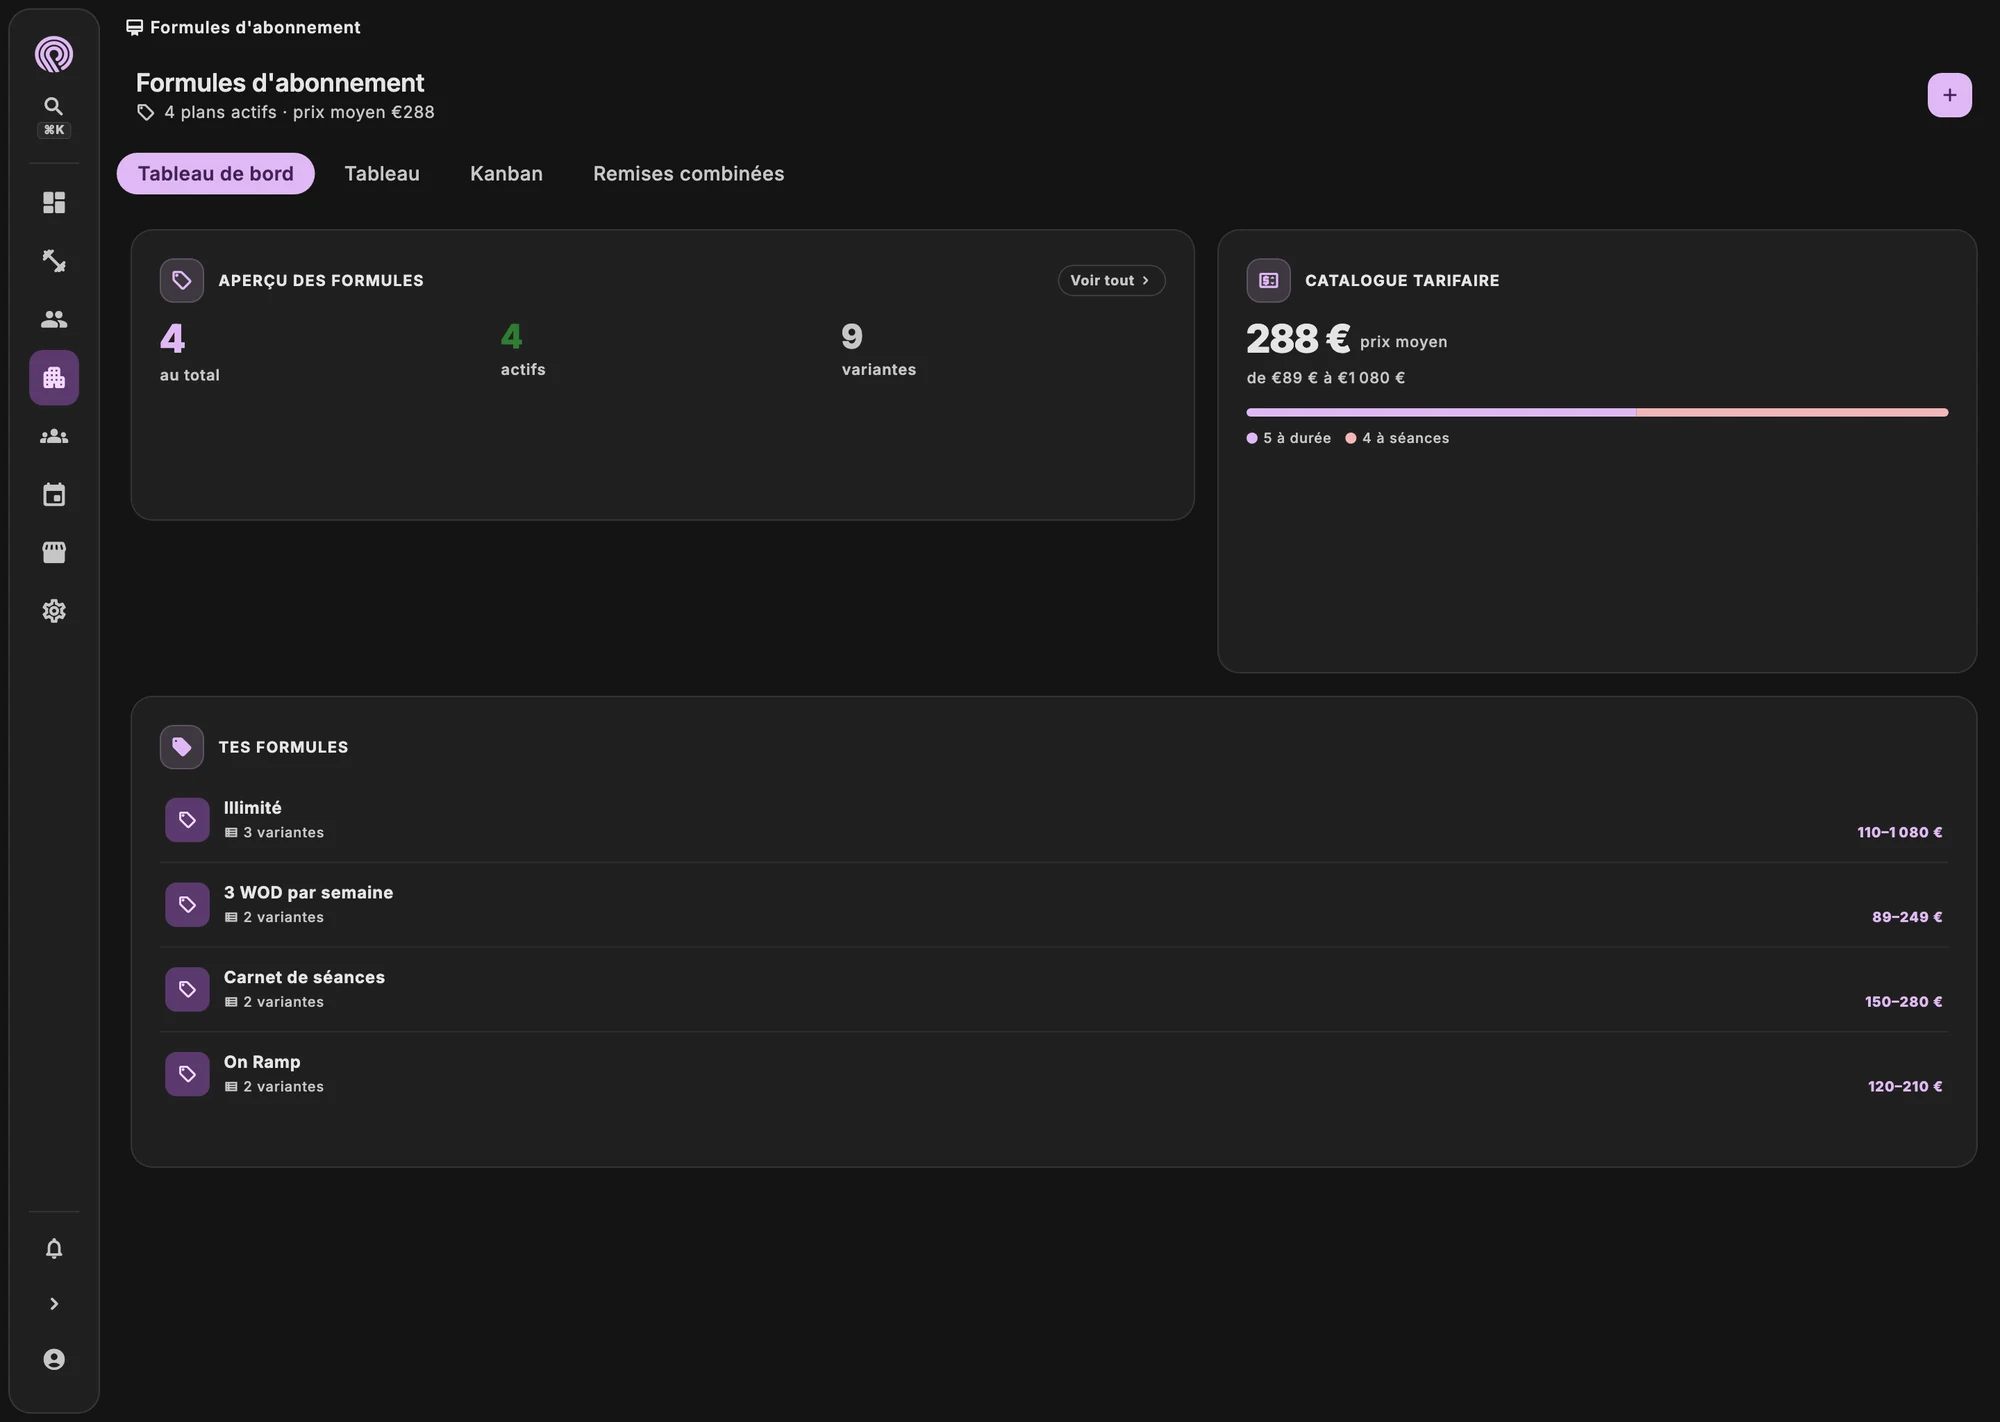Open the dumbbell workouts icon in sidebar
Image resolution: width=2000 pixels, height=1422 pixels.
(x=54, y=261)
